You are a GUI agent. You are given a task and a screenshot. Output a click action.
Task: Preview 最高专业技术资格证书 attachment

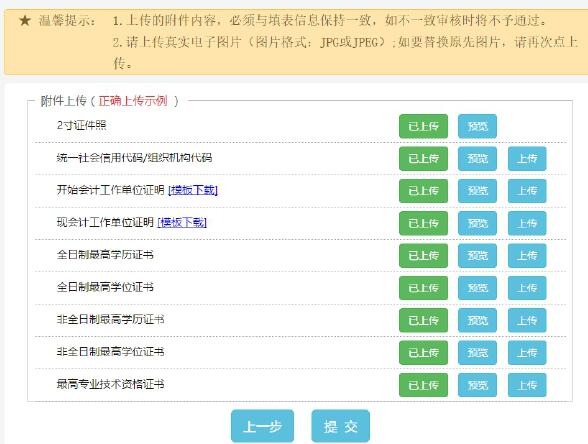pyautogui.click(x=477, y=385)
